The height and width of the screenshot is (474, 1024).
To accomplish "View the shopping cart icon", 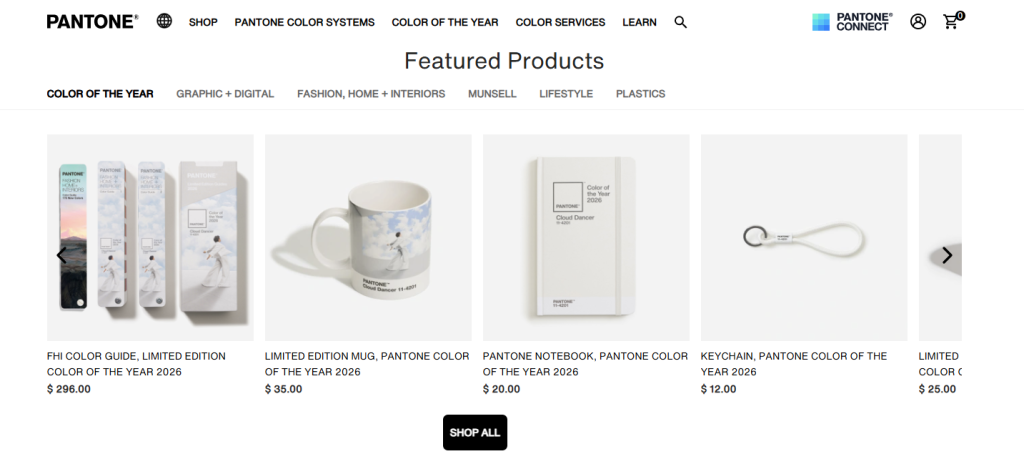I will (x=953, y=21).
